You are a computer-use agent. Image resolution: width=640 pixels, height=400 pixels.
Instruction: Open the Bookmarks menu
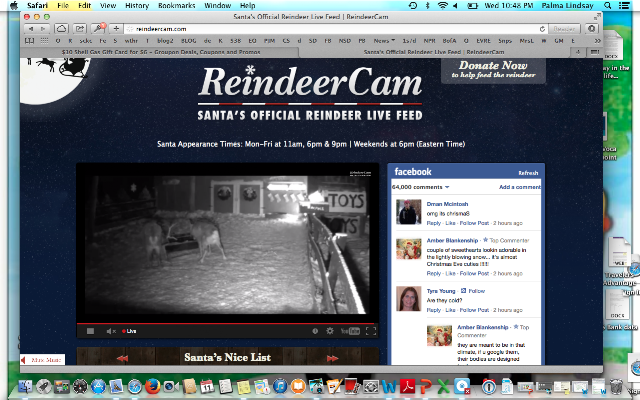pos(176,6)
